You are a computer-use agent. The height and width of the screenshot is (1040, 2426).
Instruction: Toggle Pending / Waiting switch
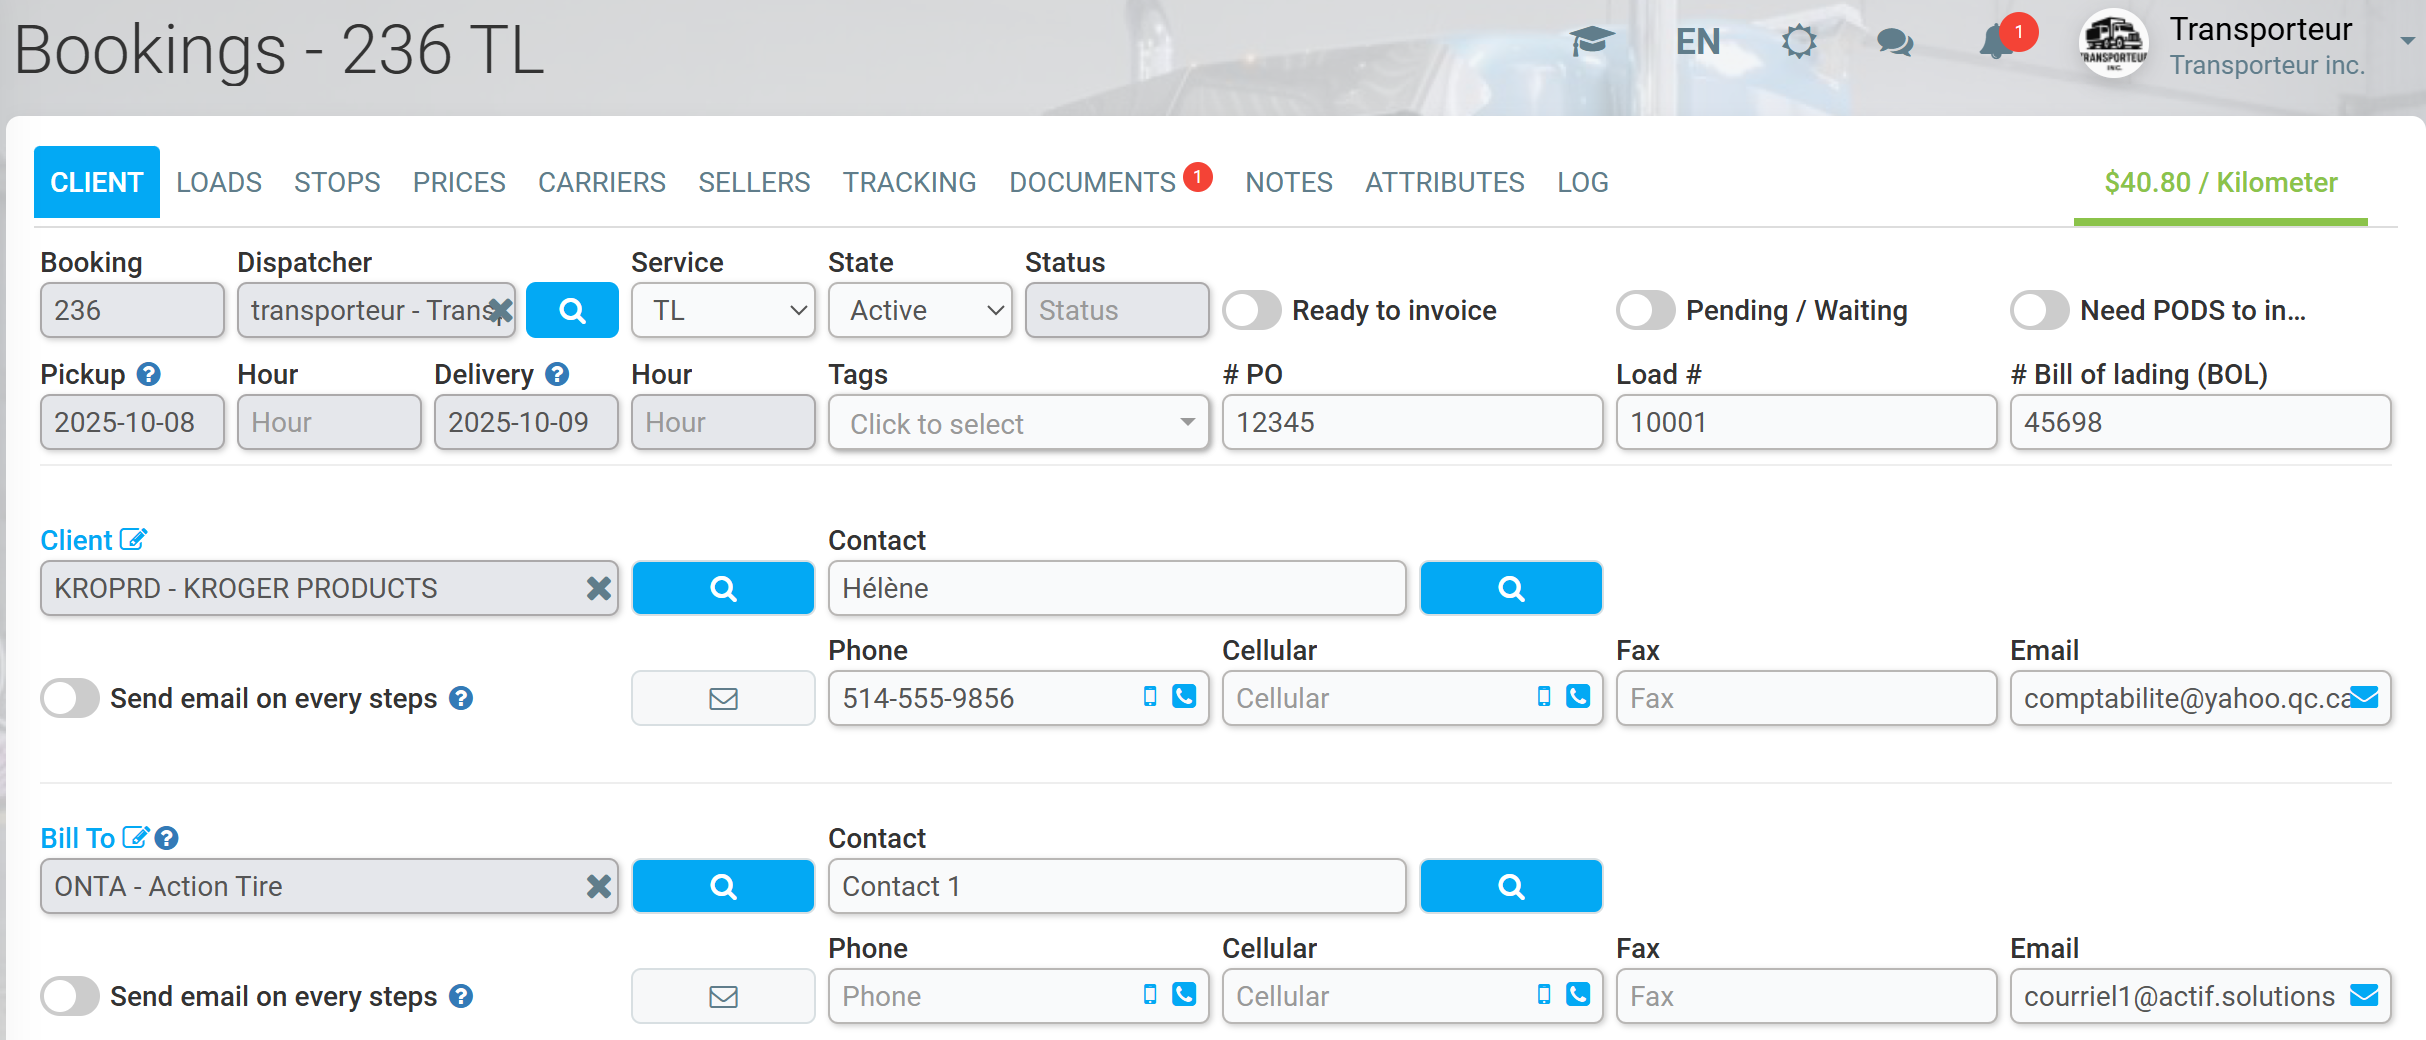coord(1646,310)
